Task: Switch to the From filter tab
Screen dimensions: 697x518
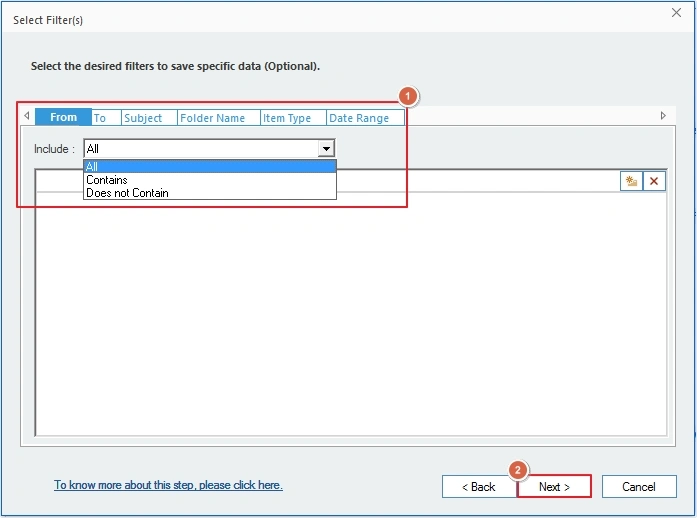Action: coord(63,117)
